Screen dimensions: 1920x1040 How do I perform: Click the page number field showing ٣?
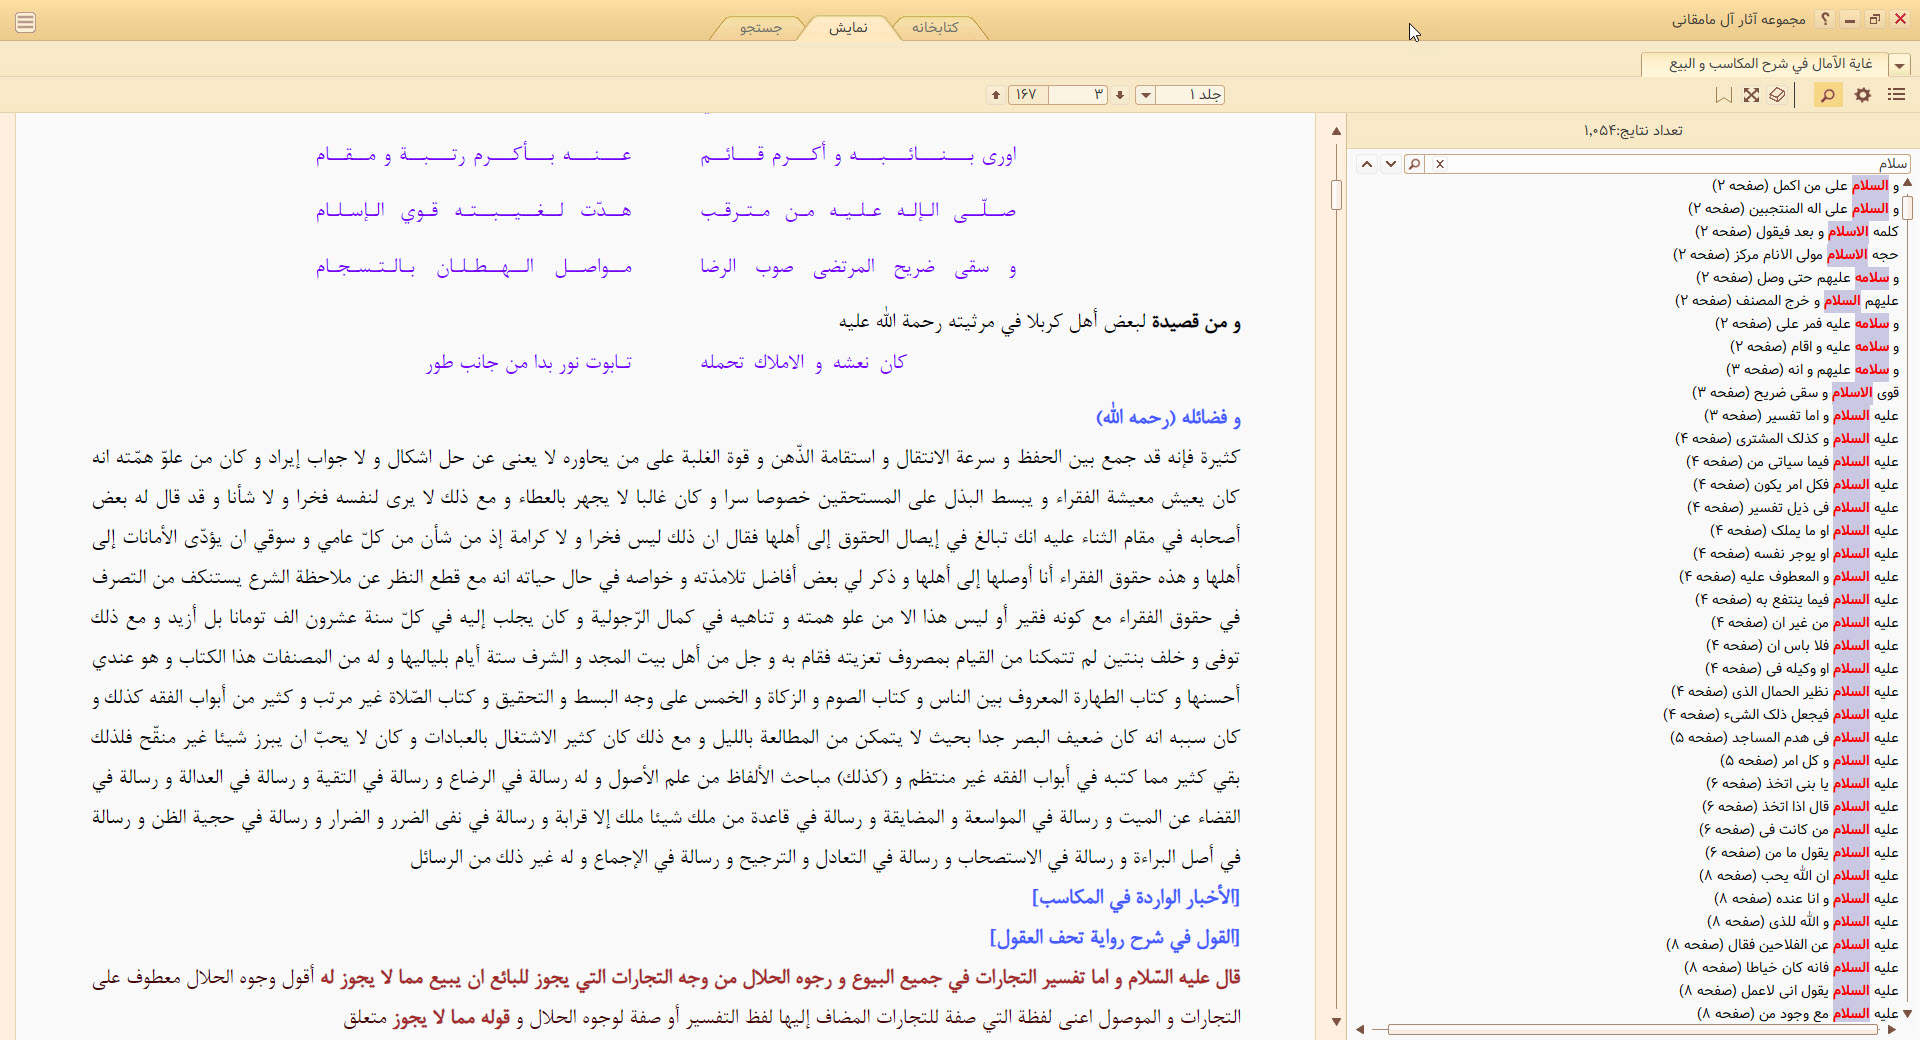(x=1078, y=95)
